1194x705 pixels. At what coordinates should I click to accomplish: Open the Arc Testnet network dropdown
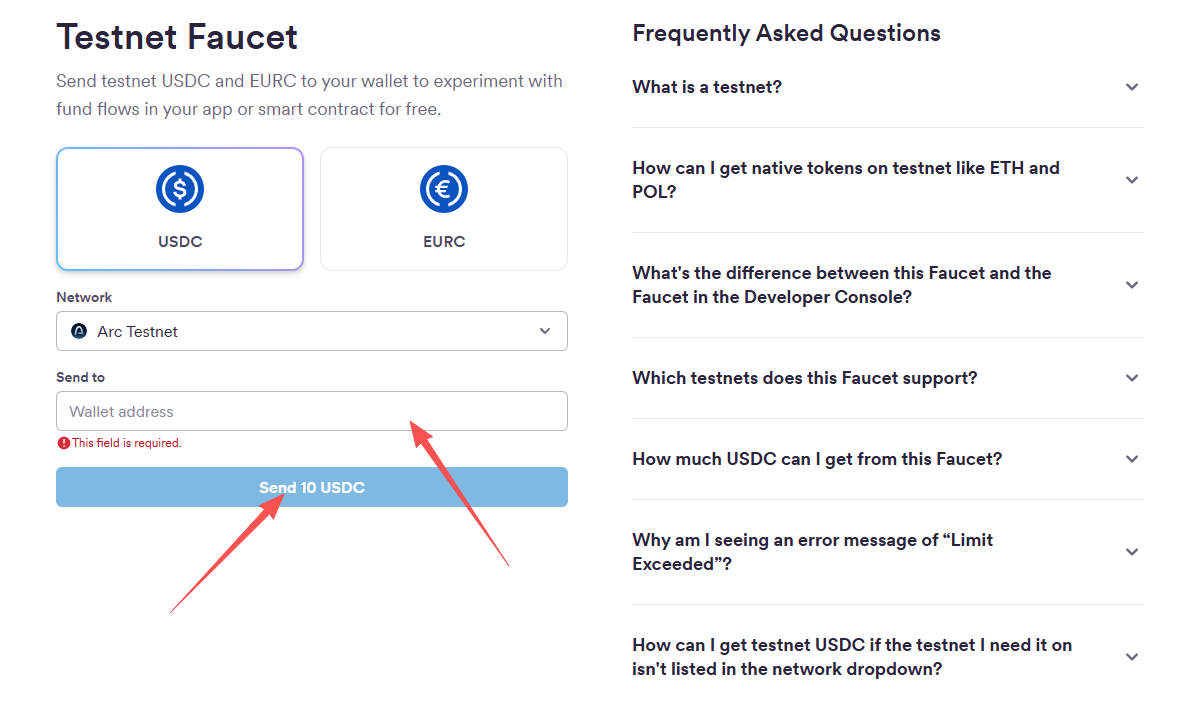[x=311, y=331]
